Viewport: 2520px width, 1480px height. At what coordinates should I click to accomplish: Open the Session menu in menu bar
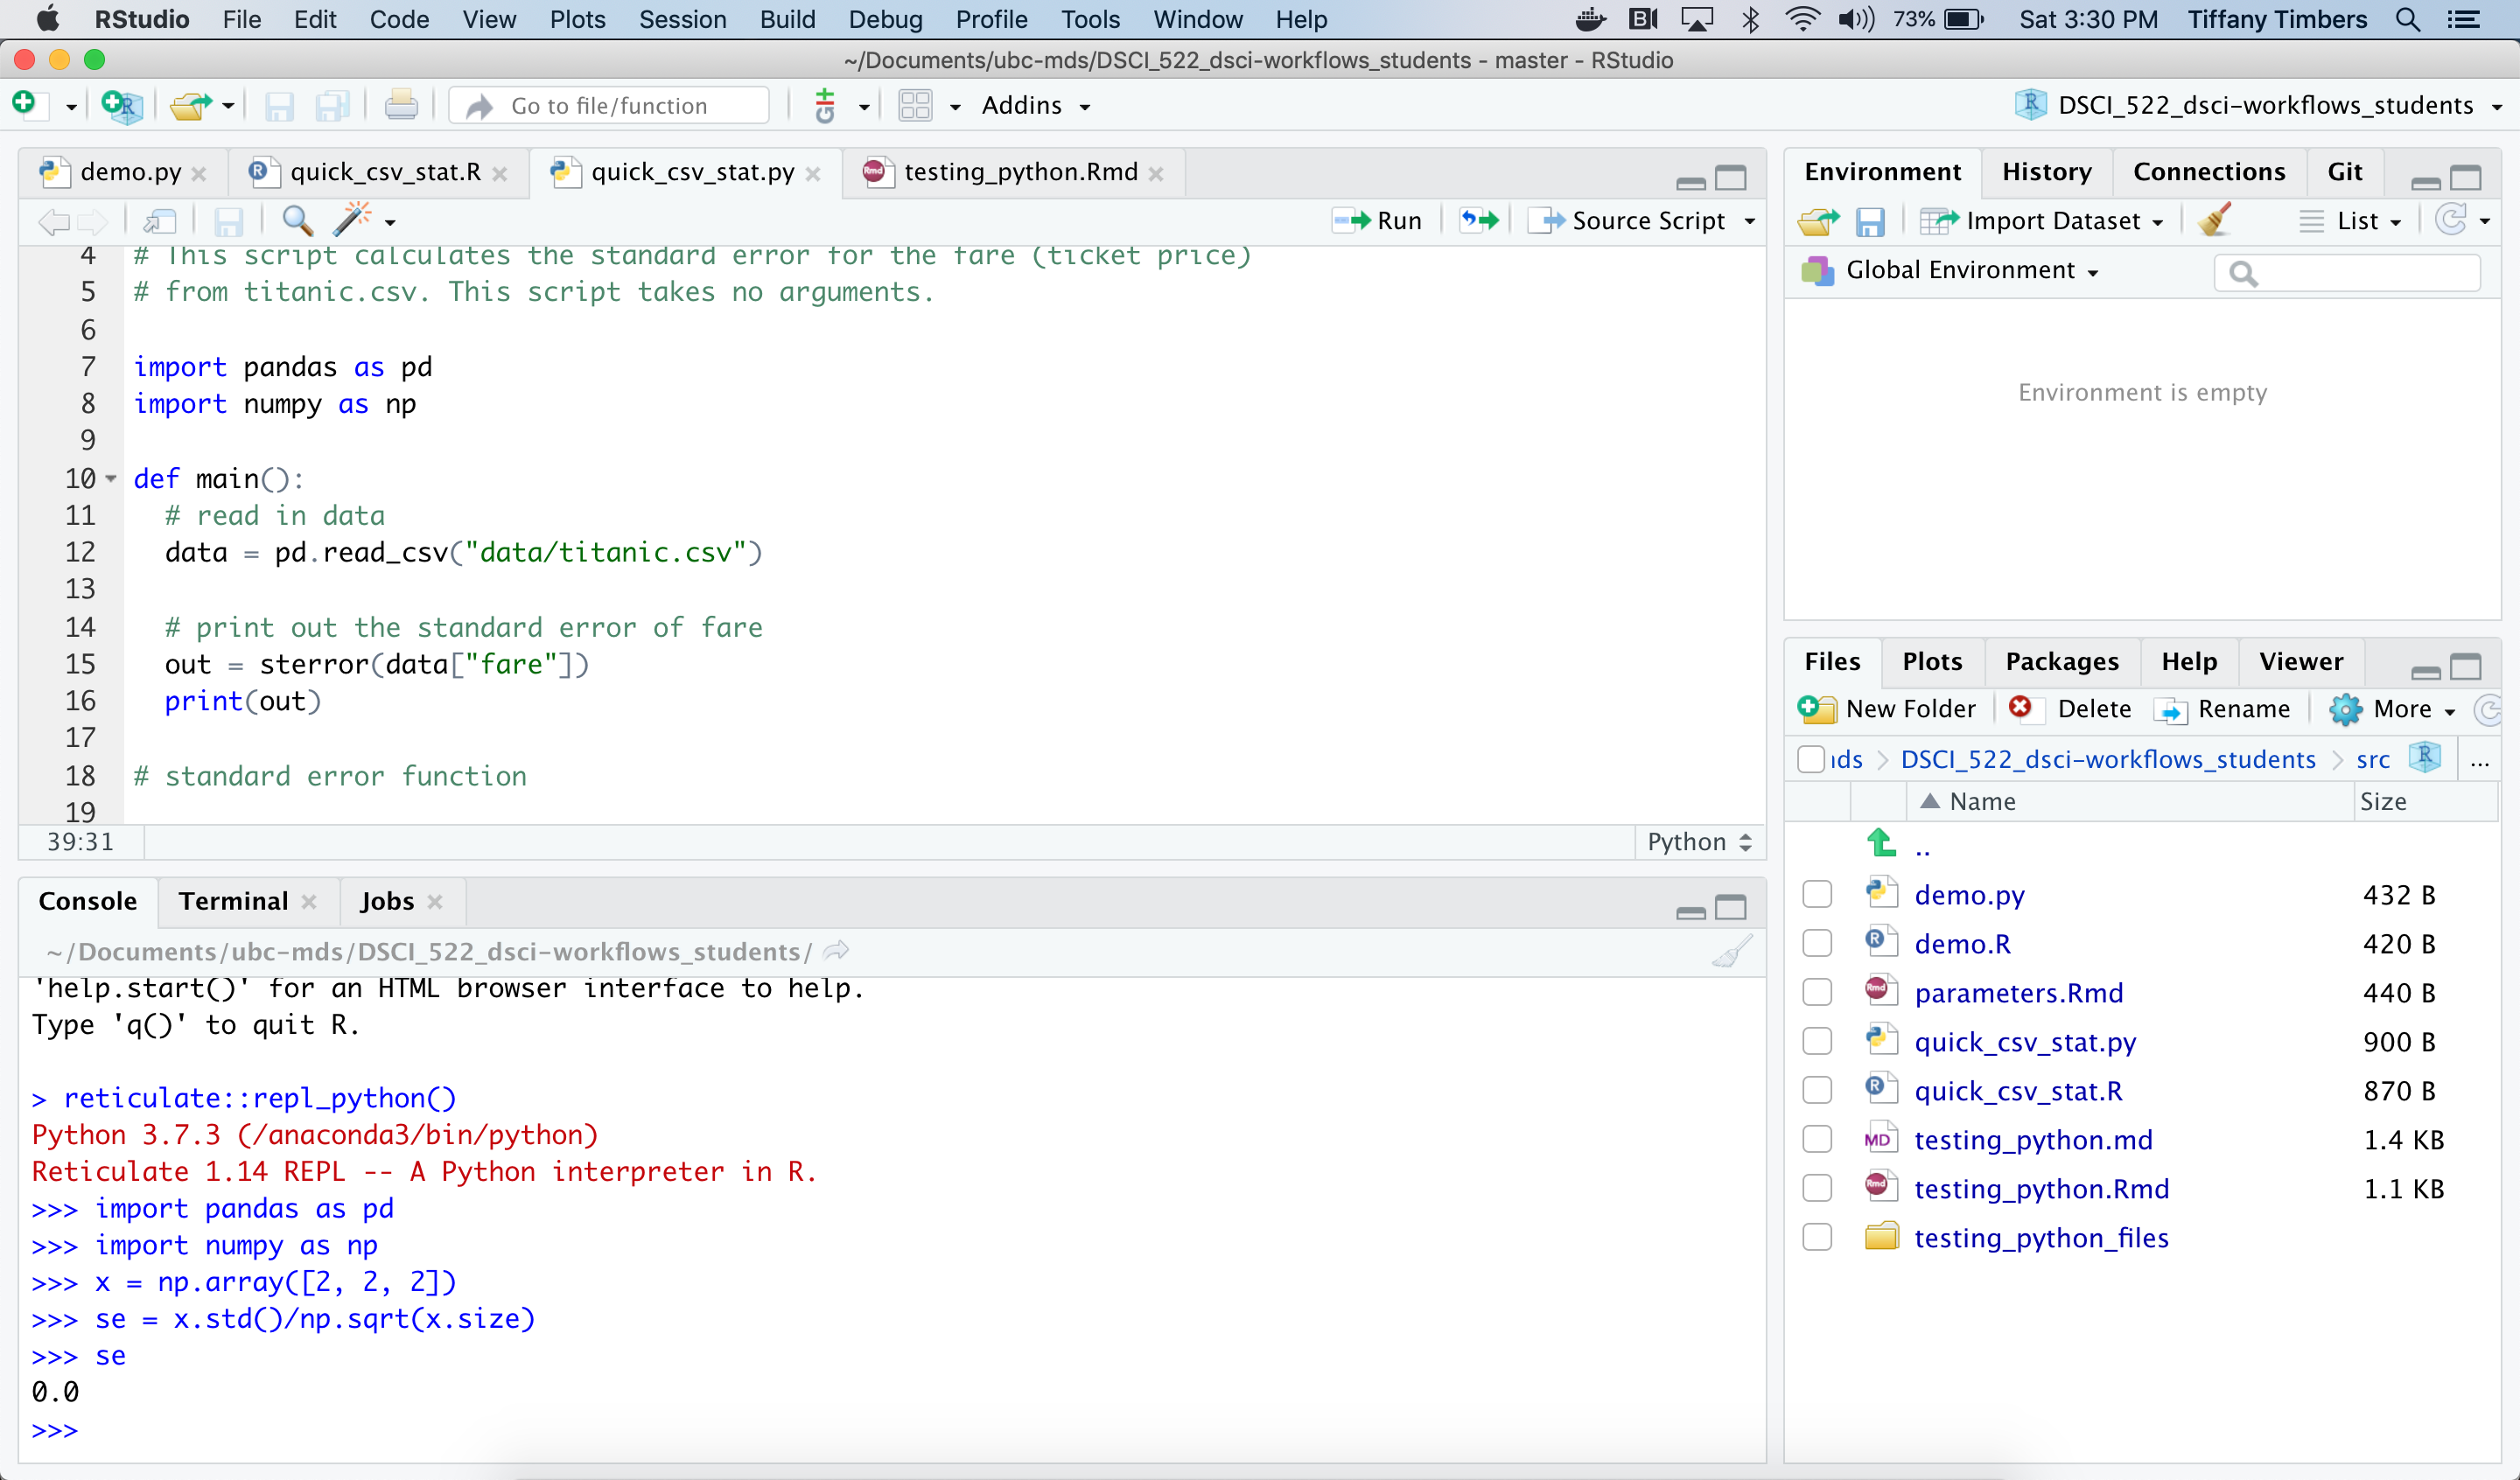[680, 19]
